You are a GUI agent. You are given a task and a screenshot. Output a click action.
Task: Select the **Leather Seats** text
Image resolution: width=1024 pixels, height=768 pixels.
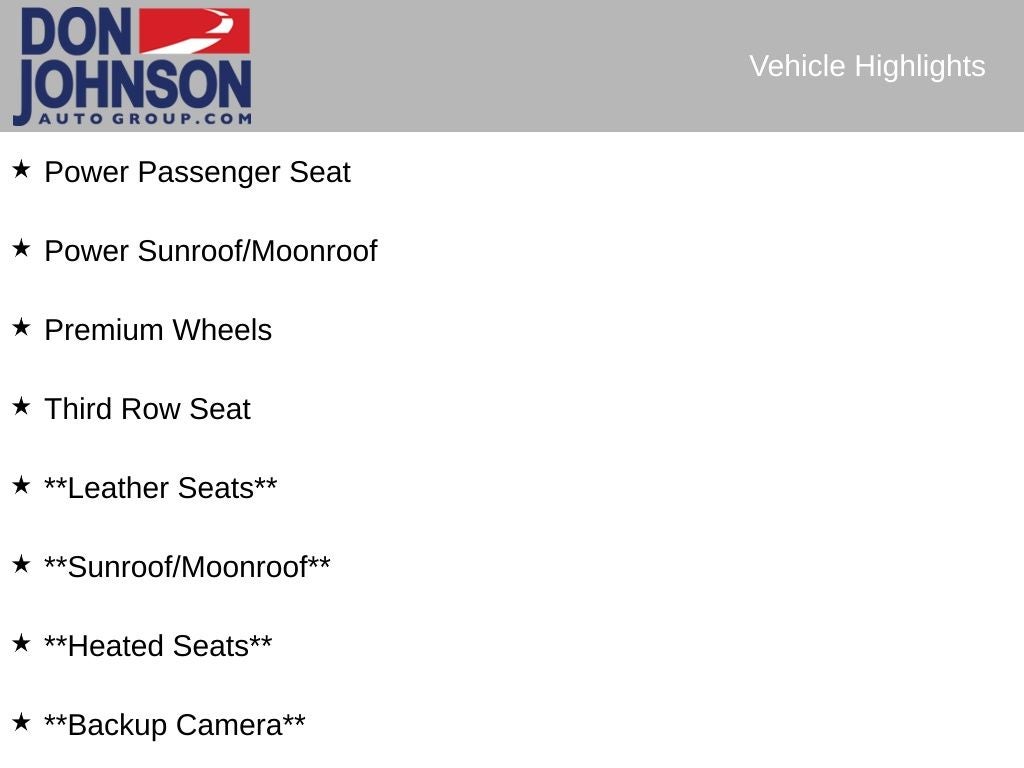[x=160, y=488]
